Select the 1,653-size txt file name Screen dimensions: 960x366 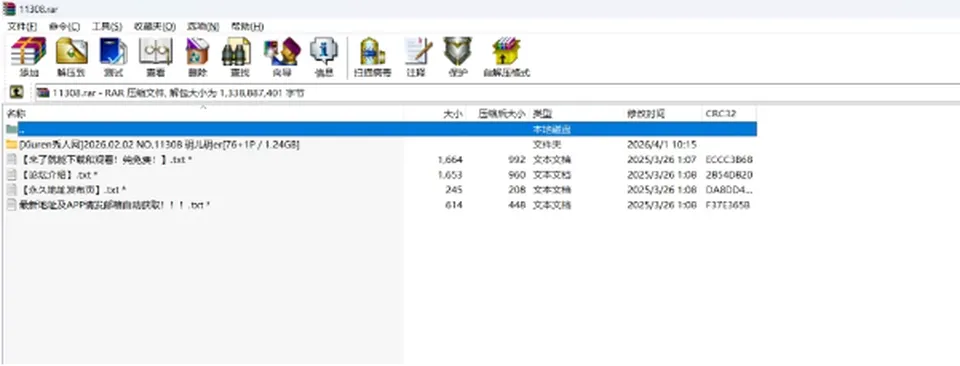59,175
